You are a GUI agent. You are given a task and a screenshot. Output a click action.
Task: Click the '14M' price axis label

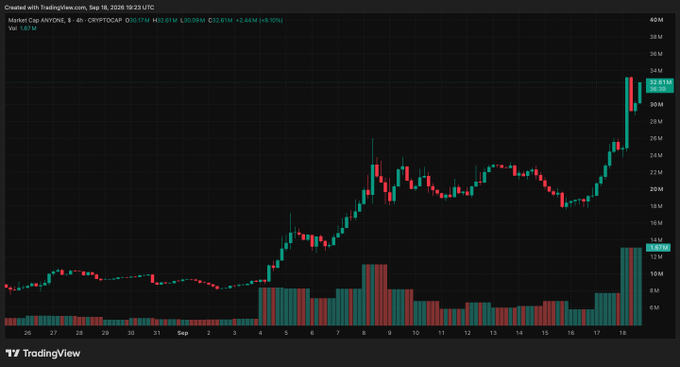tap(656, 240)
